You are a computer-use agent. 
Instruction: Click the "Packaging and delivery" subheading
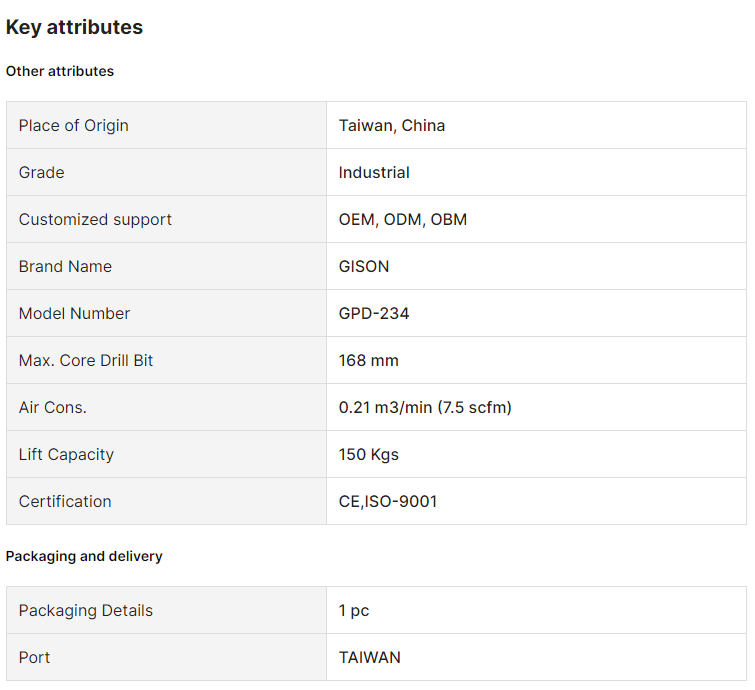pos(84,556)
